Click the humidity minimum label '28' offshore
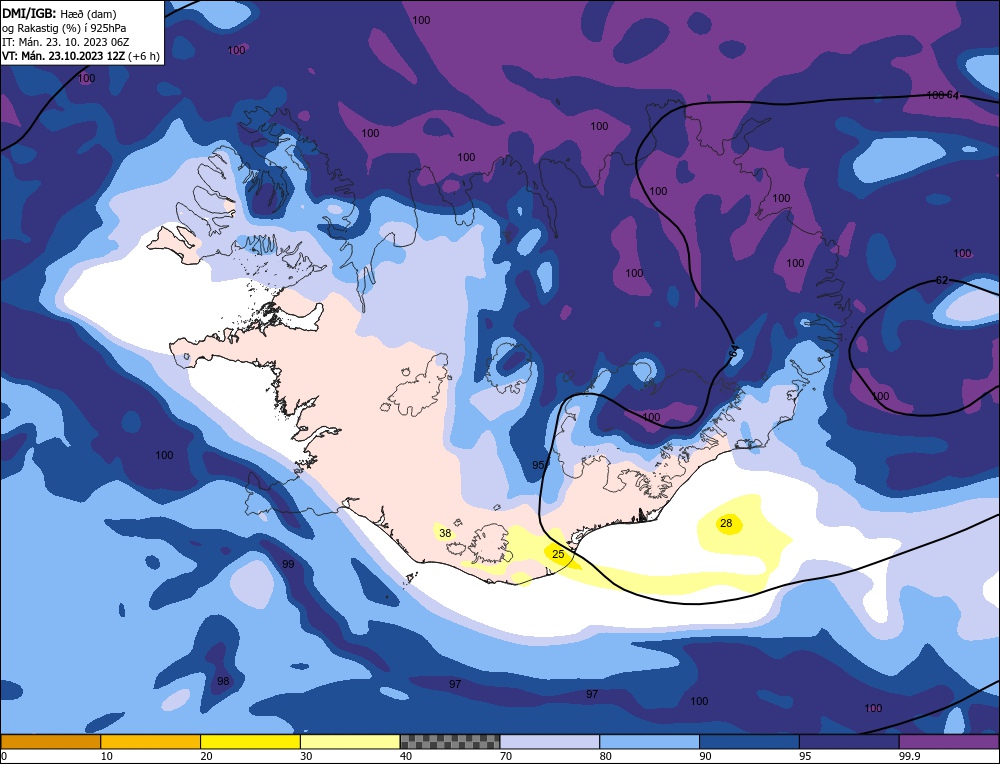 (726, 524)
